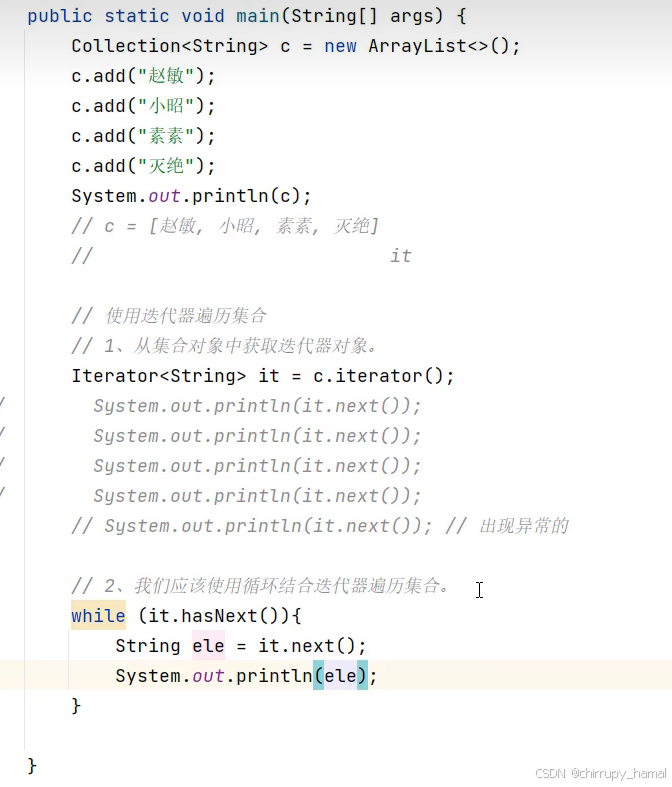Screen dimensions: 672x787
Task: Click the highlighted 'ele' variable declaration
Action: pyautogui.click(x=208, y=646)
